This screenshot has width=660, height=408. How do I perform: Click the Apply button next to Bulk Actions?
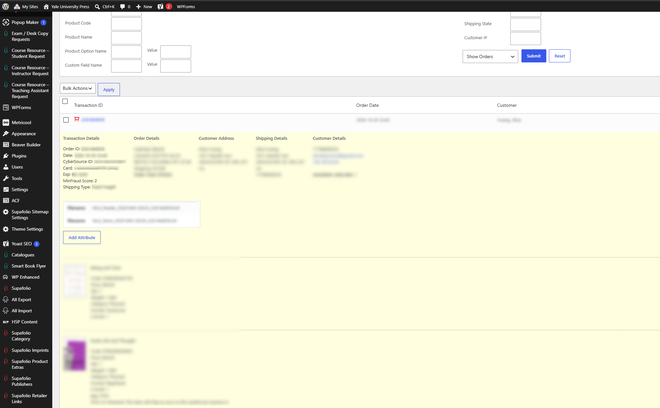tap(109, 89)
